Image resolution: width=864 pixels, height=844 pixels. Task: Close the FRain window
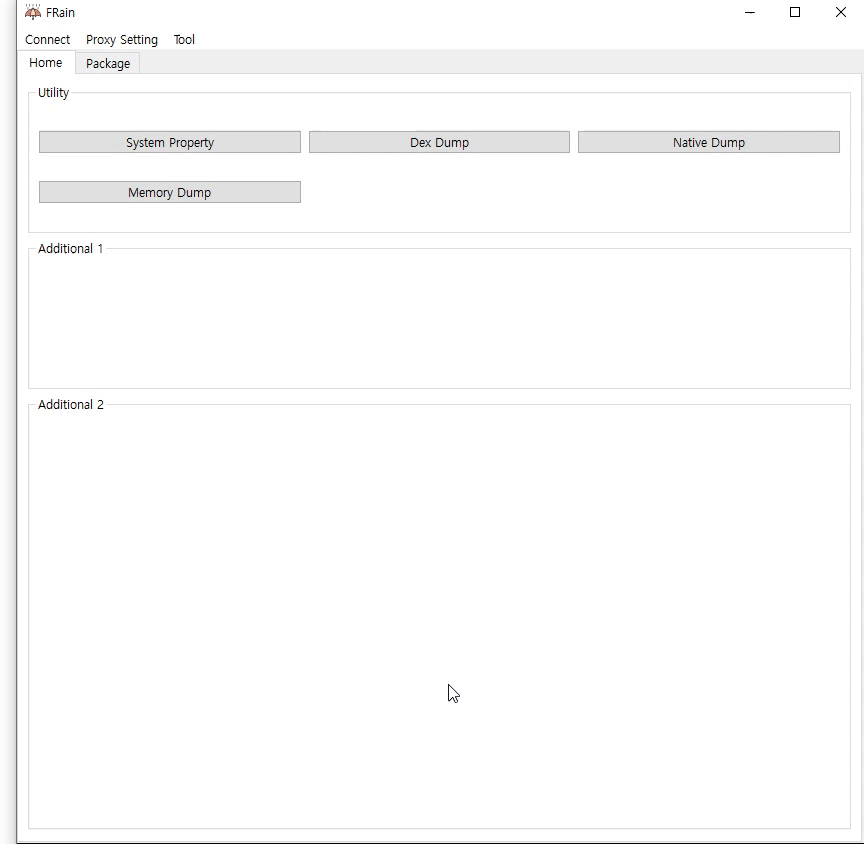840,12
